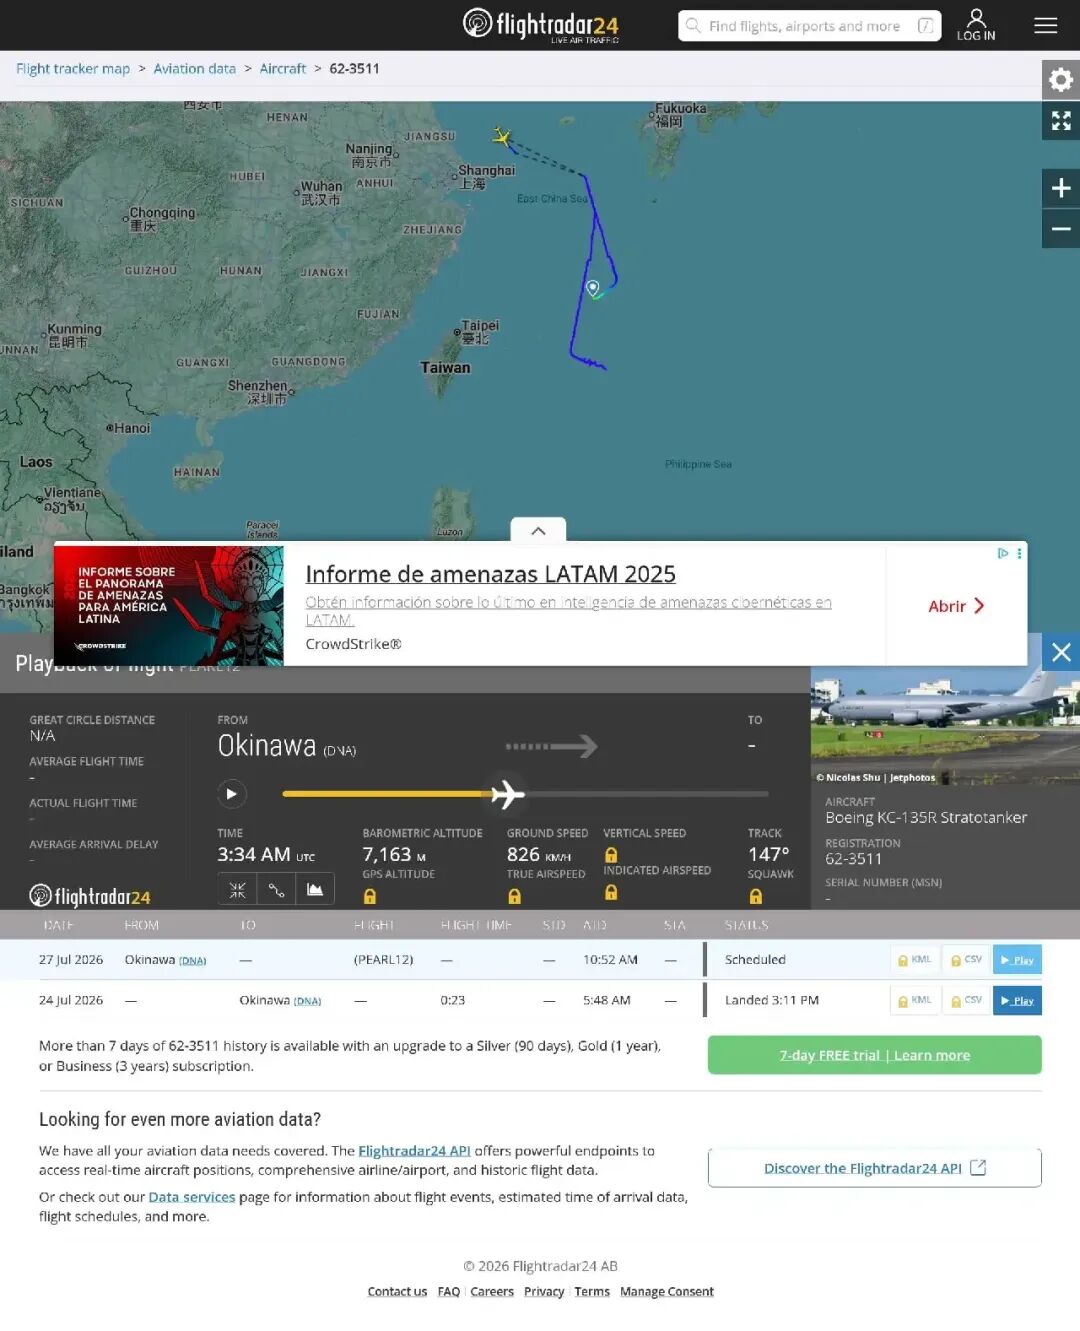Open the Data services link

(192, 1197)
